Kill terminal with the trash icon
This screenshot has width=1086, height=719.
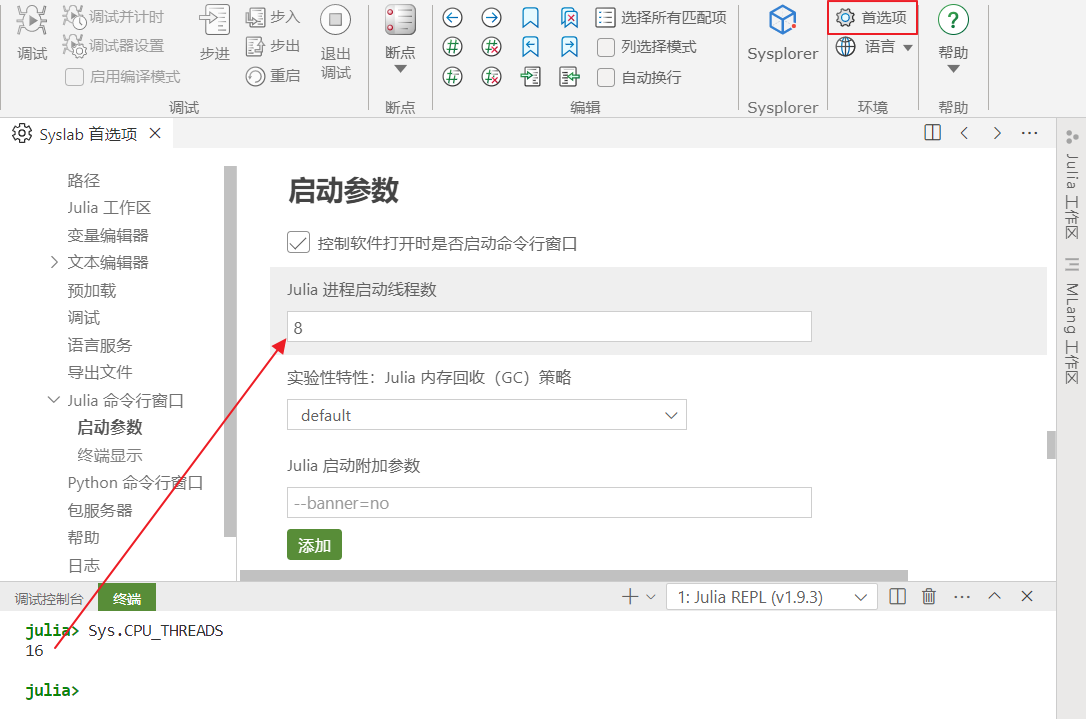[929, 597]
